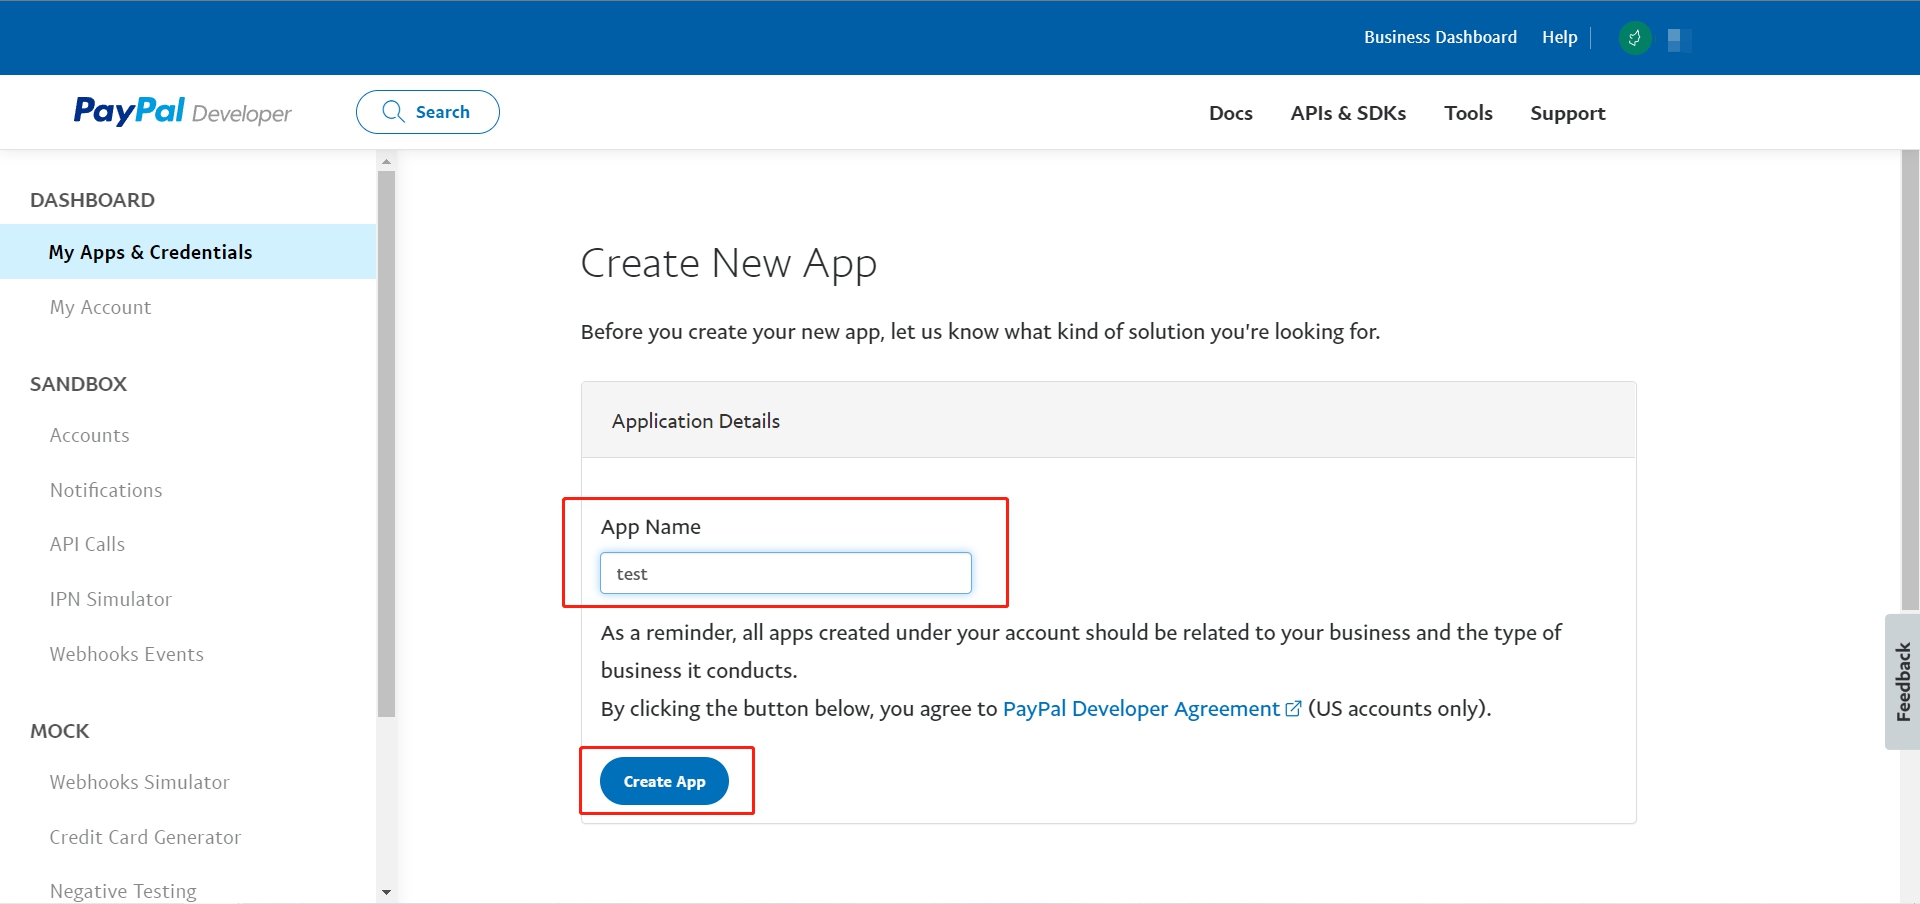
Task: Open the user profile avatar icon
Action: tap(1679, 40)
